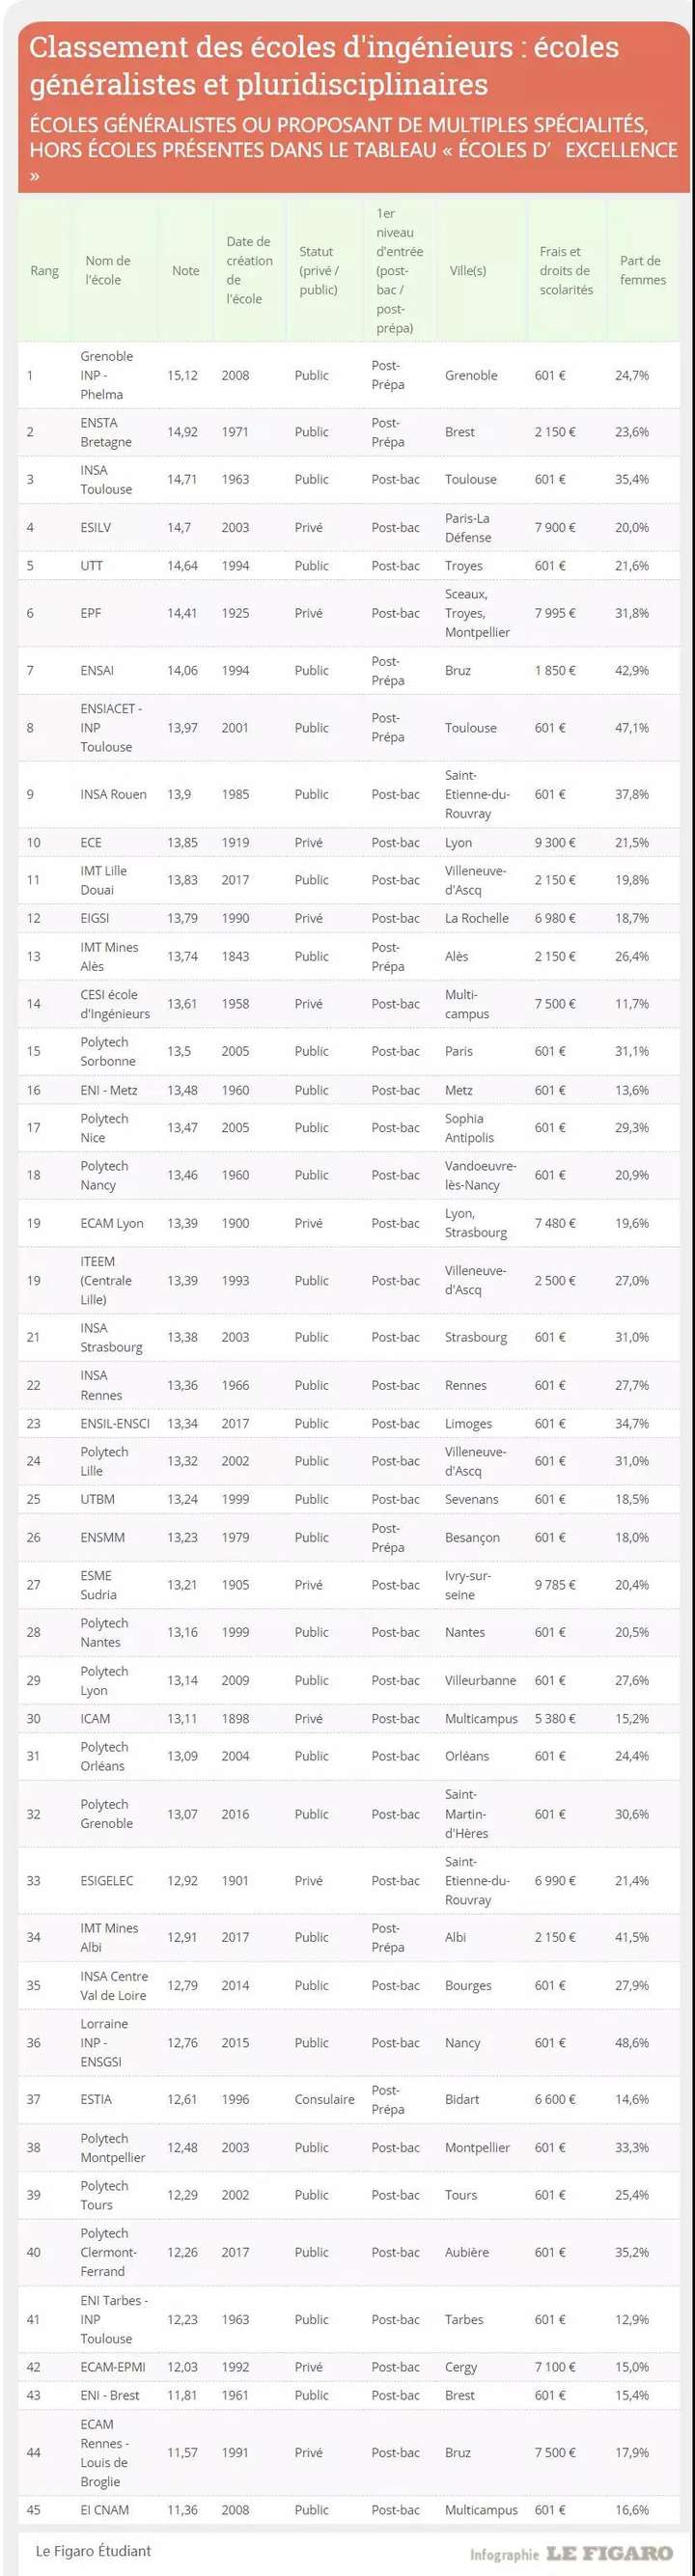695x2576 pixels.
Task: Select the ESILV school name cell
Action: tap(96, 527)
